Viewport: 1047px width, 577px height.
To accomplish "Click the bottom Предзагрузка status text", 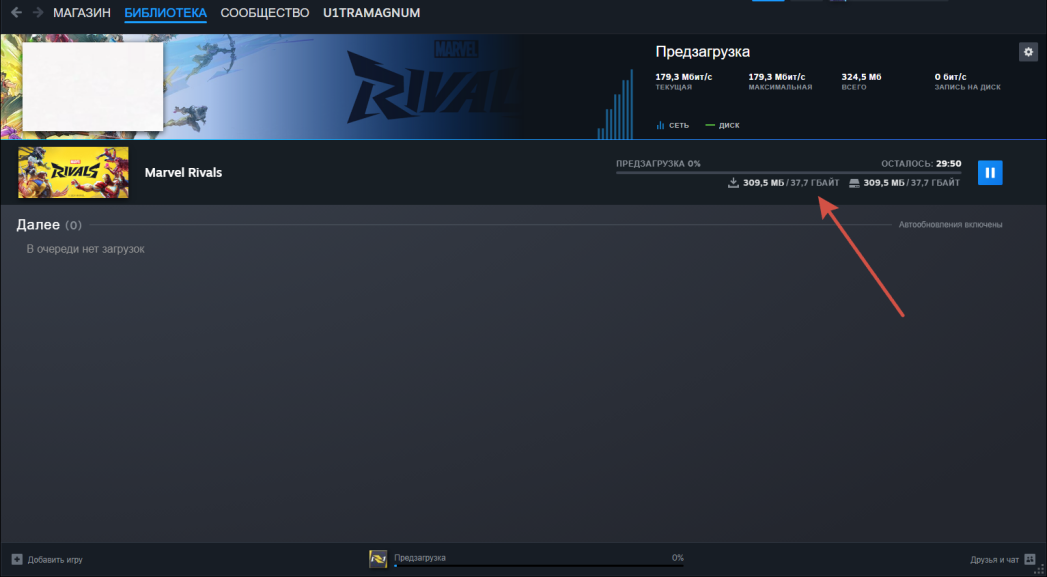I will [419, 558].
